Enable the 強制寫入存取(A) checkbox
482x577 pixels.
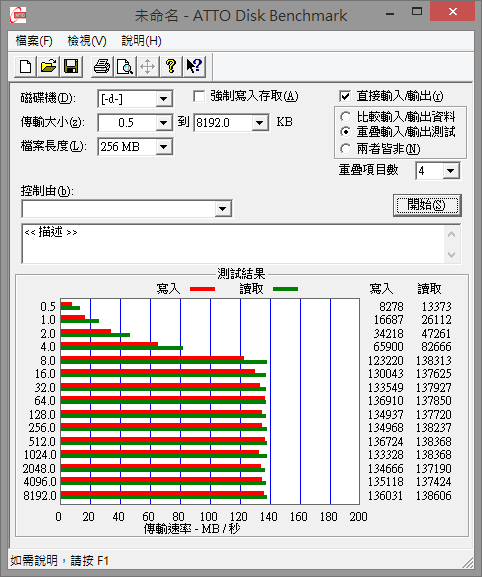tap(199, 96)
